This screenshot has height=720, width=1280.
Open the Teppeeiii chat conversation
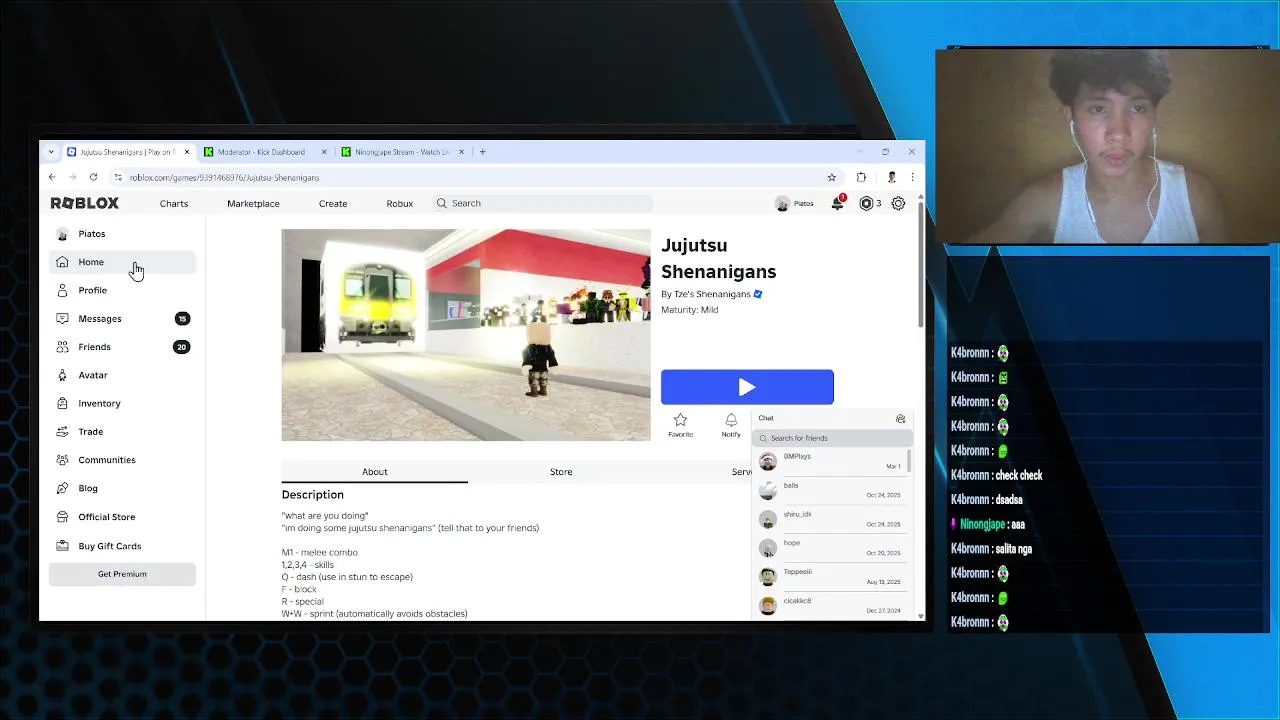tap(830, 576)
